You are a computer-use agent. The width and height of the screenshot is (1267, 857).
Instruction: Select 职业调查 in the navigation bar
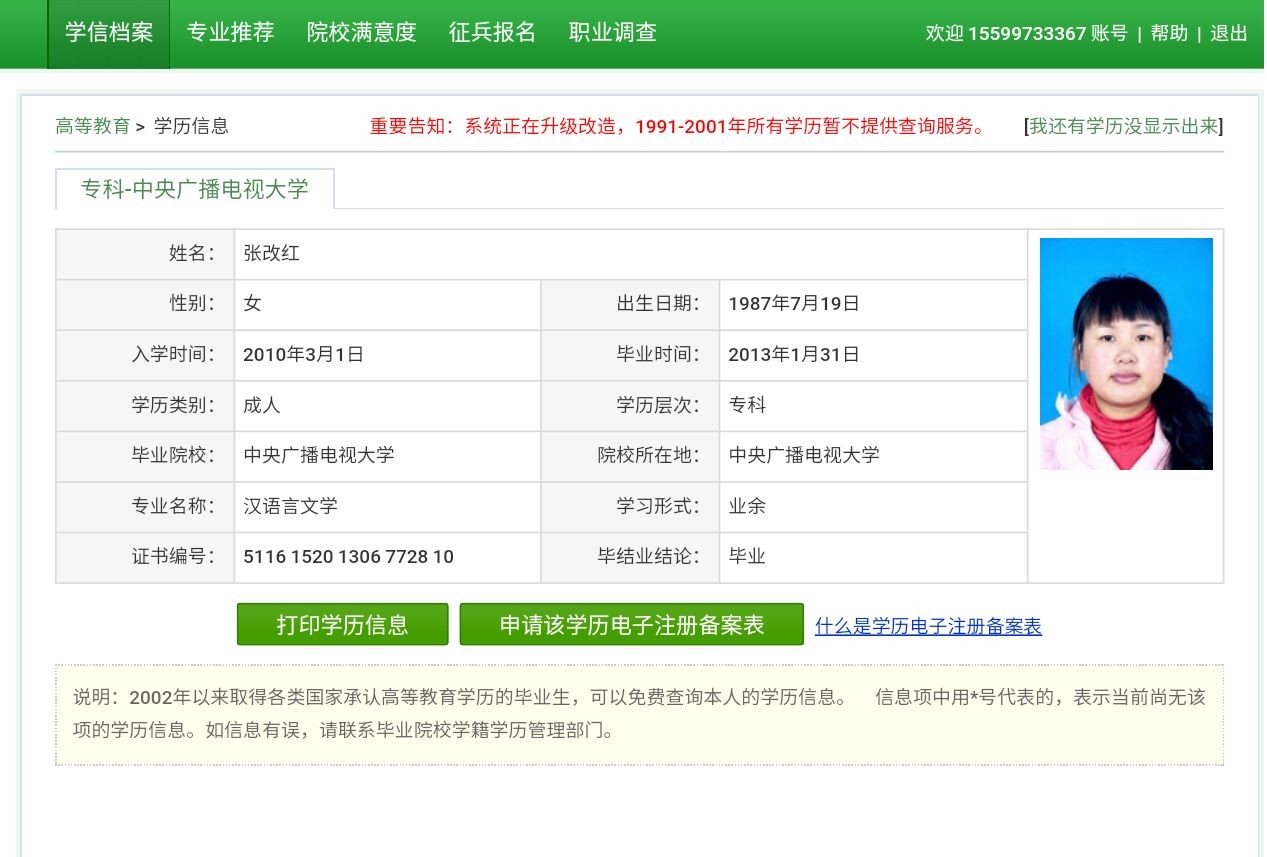tap(613, 33)
